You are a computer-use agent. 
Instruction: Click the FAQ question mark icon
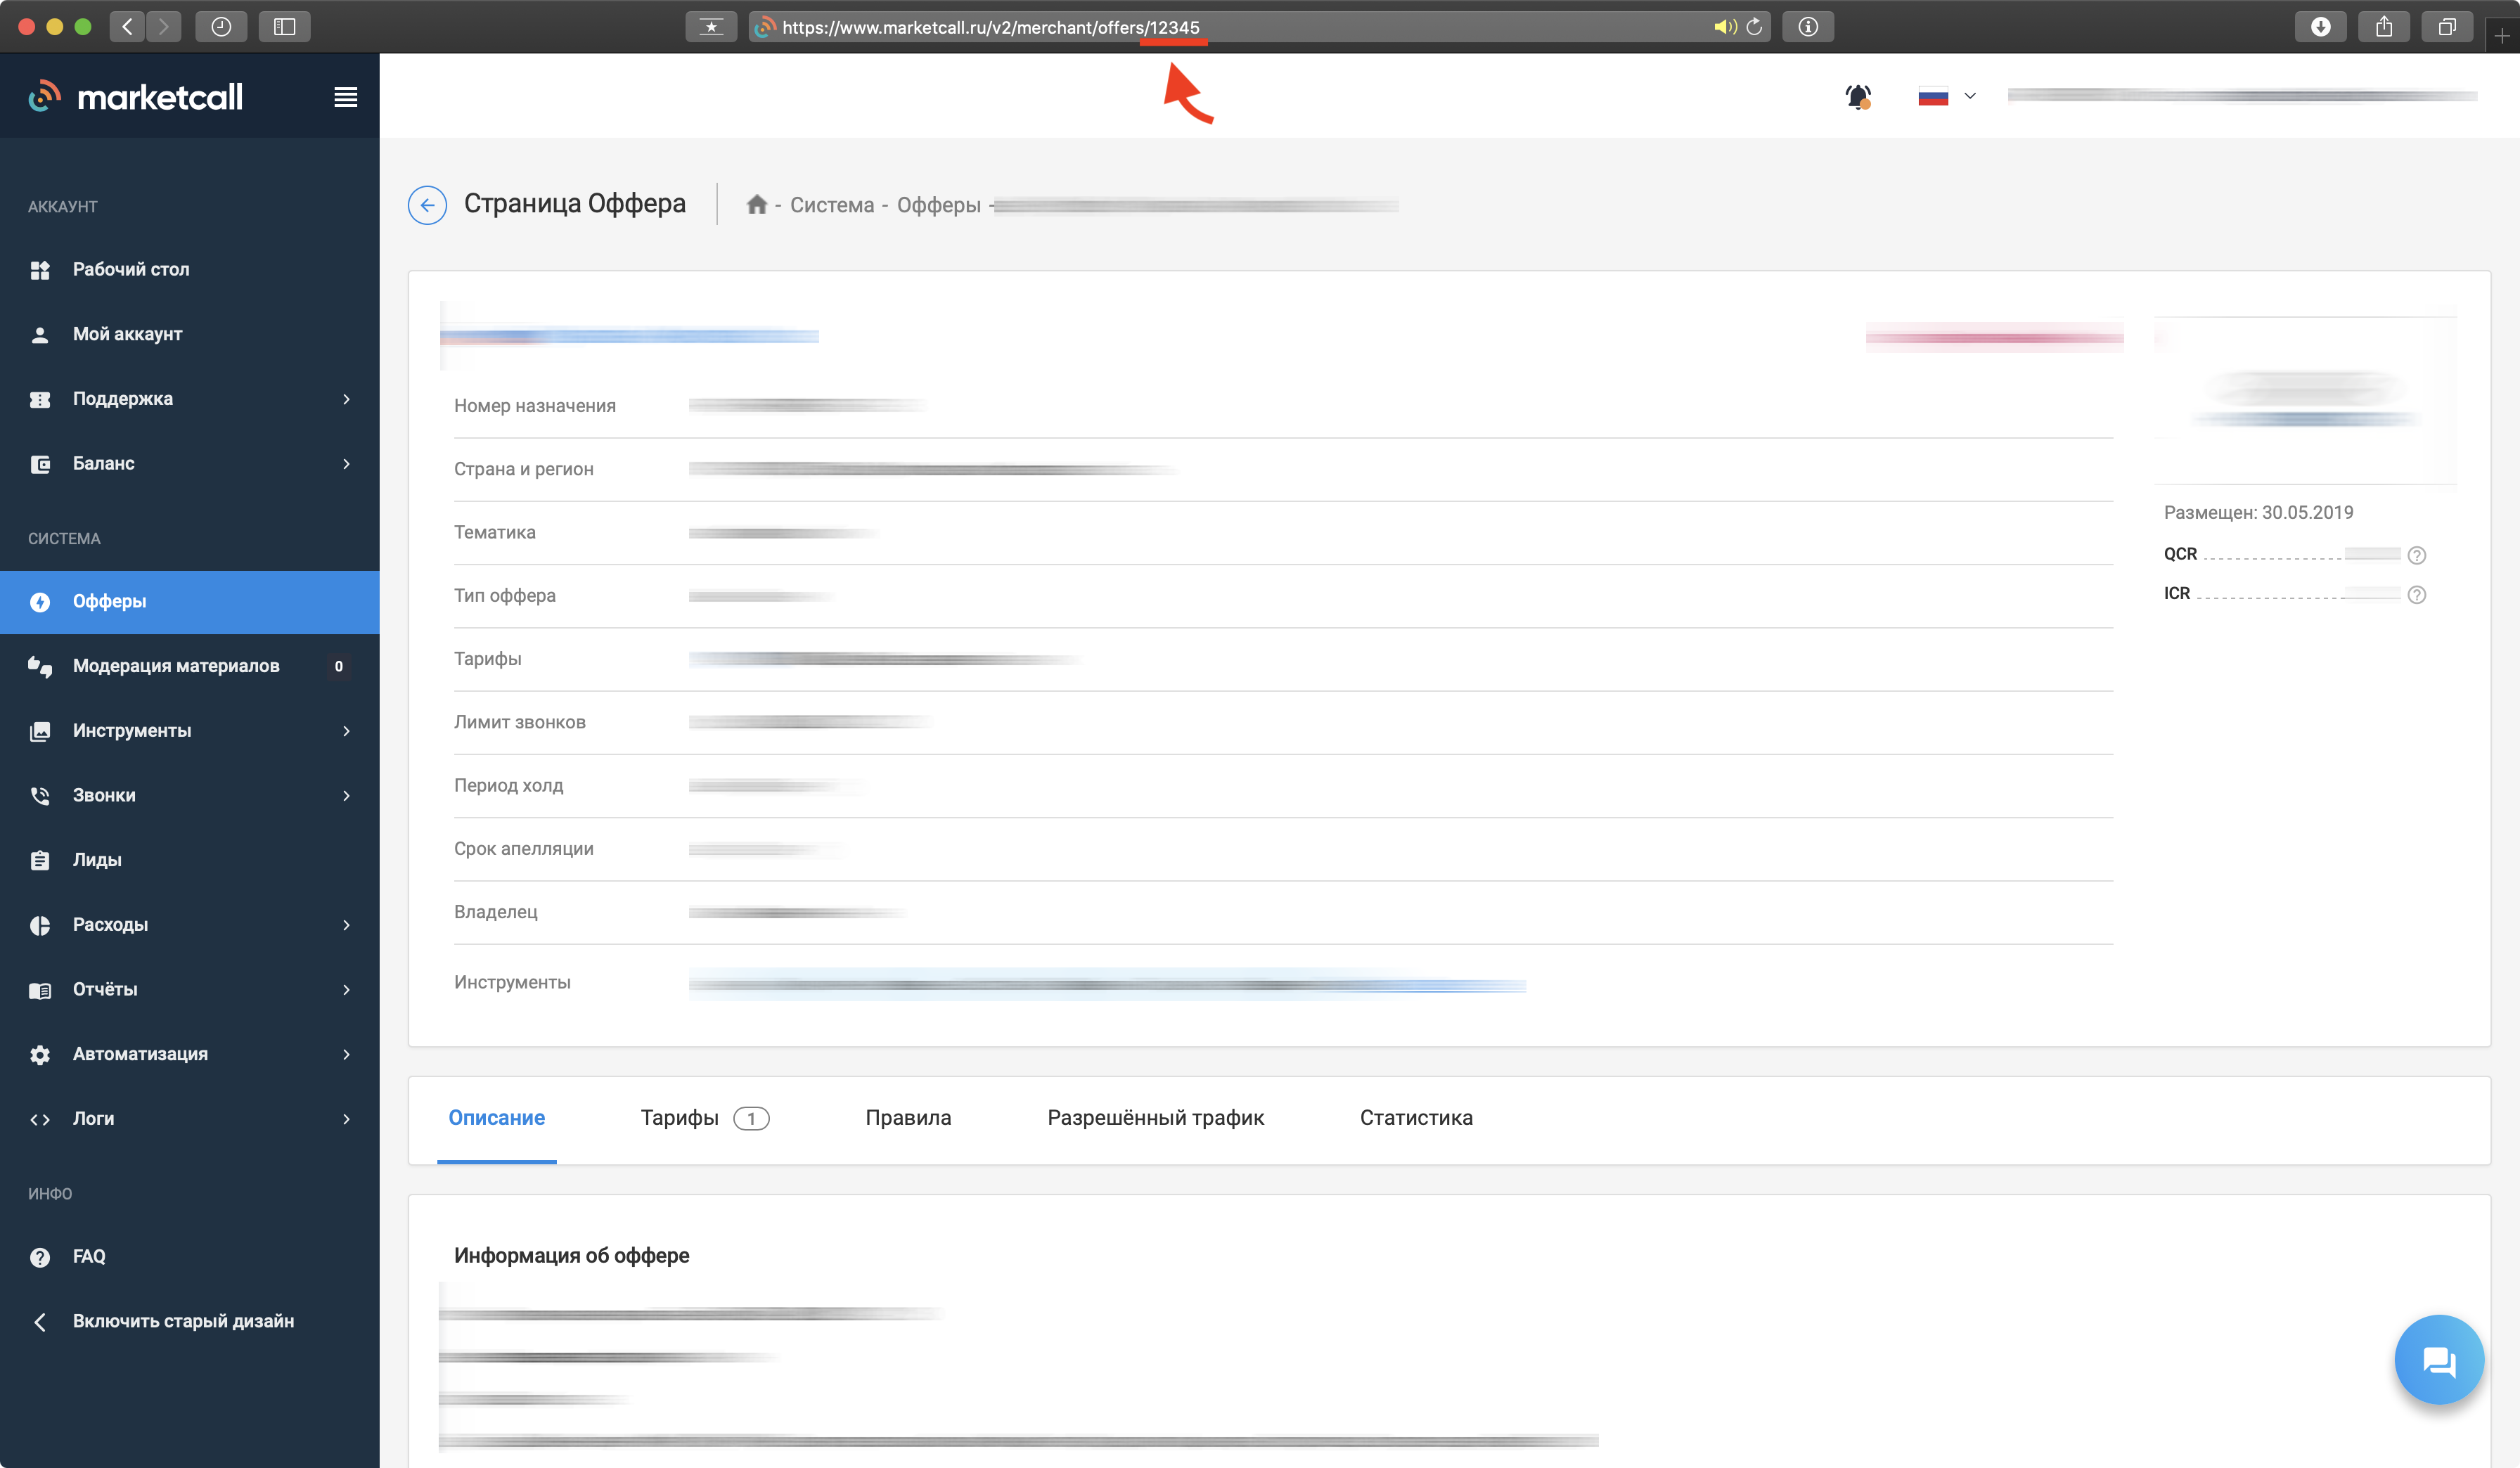40,1257
